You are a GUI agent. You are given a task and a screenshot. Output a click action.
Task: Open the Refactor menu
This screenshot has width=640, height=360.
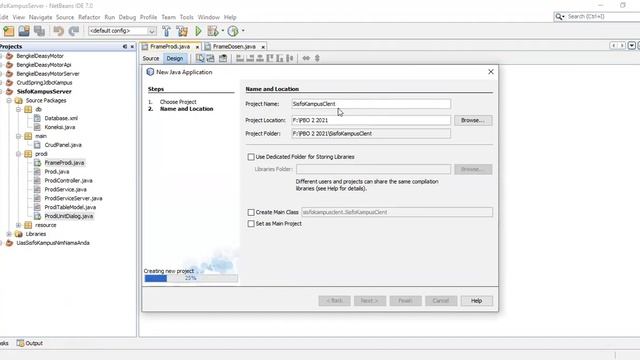(89, 17)
